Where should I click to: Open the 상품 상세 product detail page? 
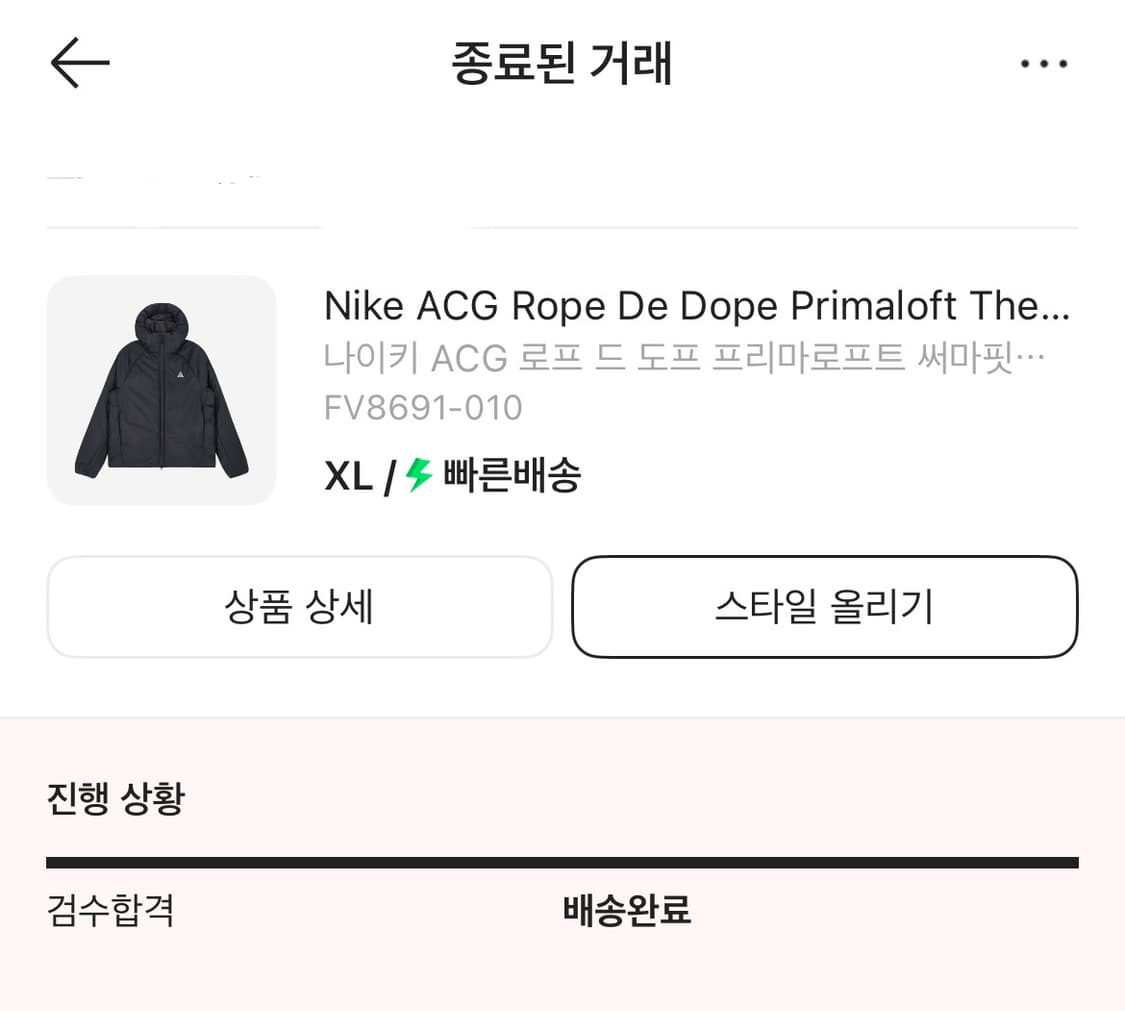tap(299, 607)
